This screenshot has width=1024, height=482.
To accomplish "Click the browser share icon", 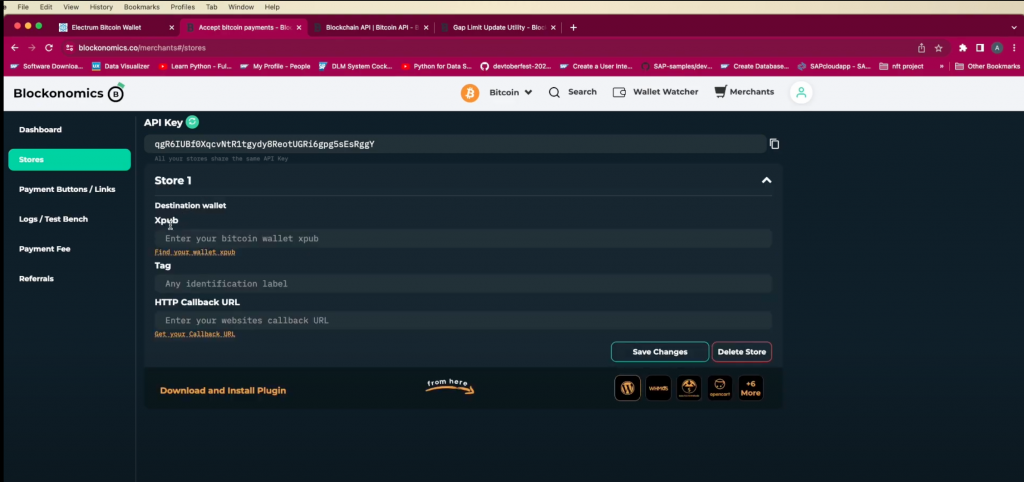I will [x=921, y=48].
